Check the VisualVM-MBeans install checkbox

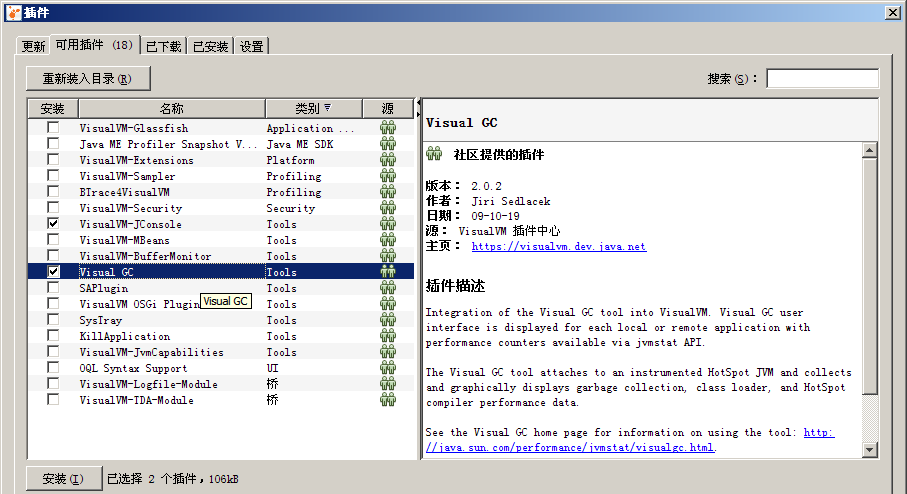click(x=53, y=239)
